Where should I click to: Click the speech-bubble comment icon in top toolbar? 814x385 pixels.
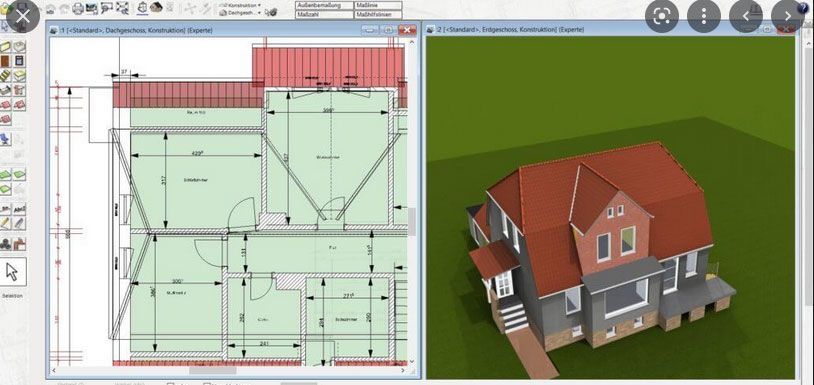[107, 8]
